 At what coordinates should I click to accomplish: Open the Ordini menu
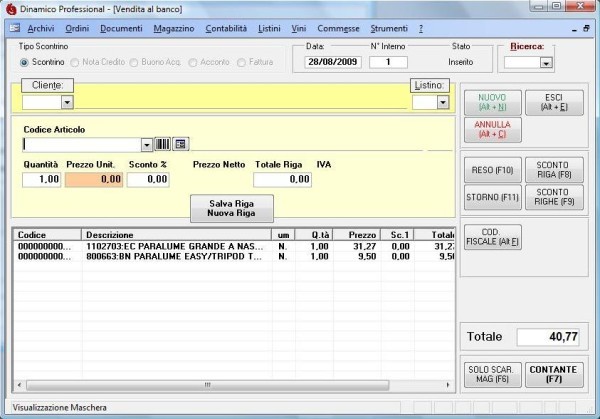[77, 29]
